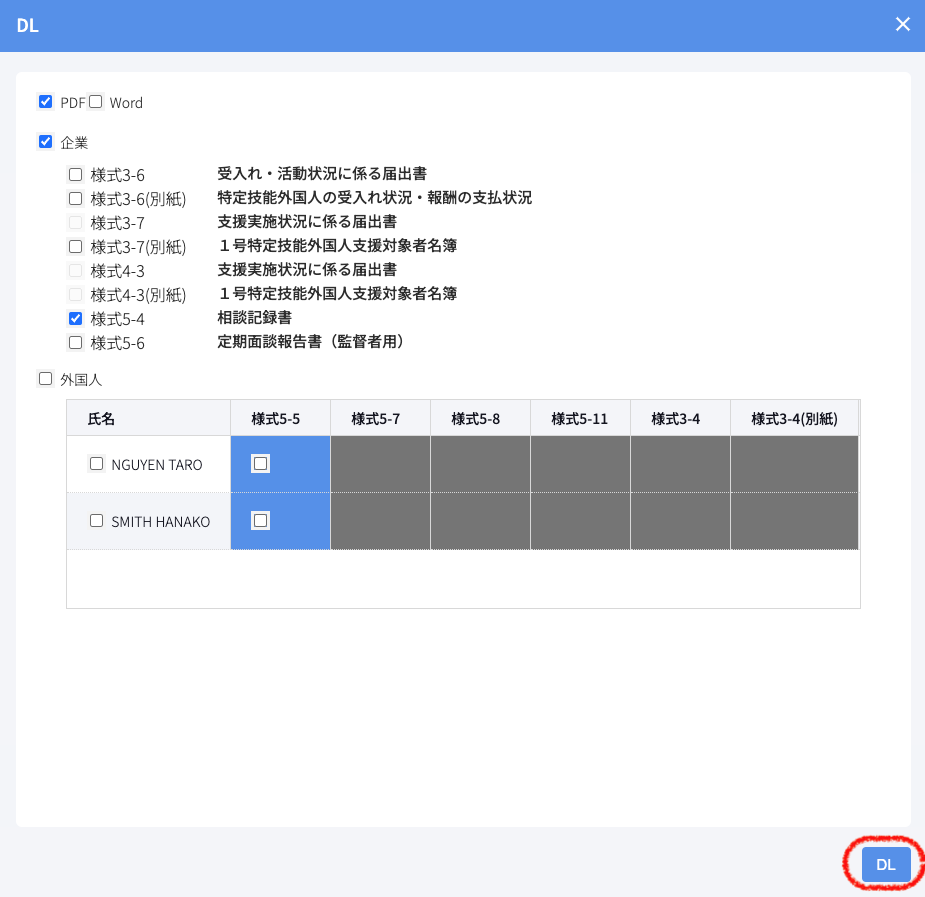Screen dimensions: 925x897
Task: Check 様式5-5 for NGUYEN TARO
Action: tap(260, 464)
